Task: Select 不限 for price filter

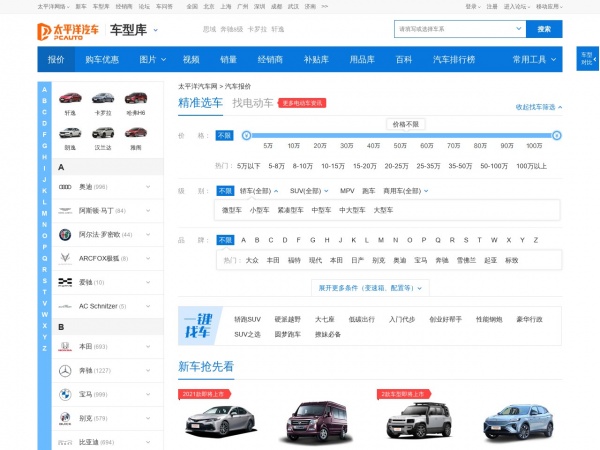Action: [224, 135]
